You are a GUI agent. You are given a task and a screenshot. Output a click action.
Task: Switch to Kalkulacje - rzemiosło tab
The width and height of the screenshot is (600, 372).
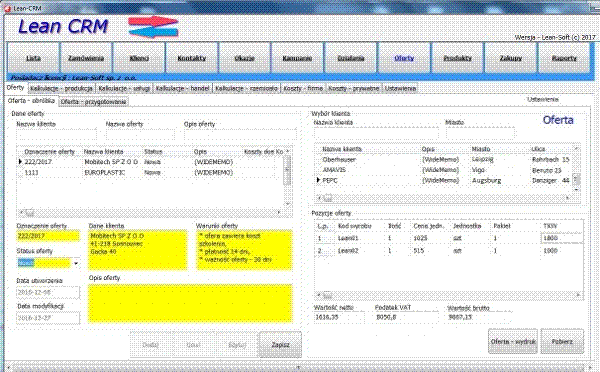pos(246,88)
